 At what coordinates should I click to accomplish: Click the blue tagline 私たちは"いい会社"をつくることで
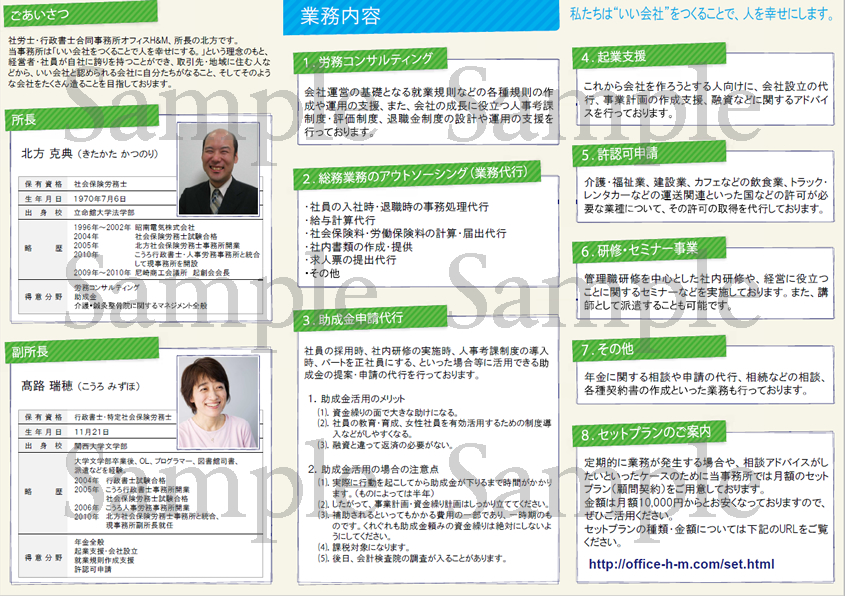coord(701,13)
